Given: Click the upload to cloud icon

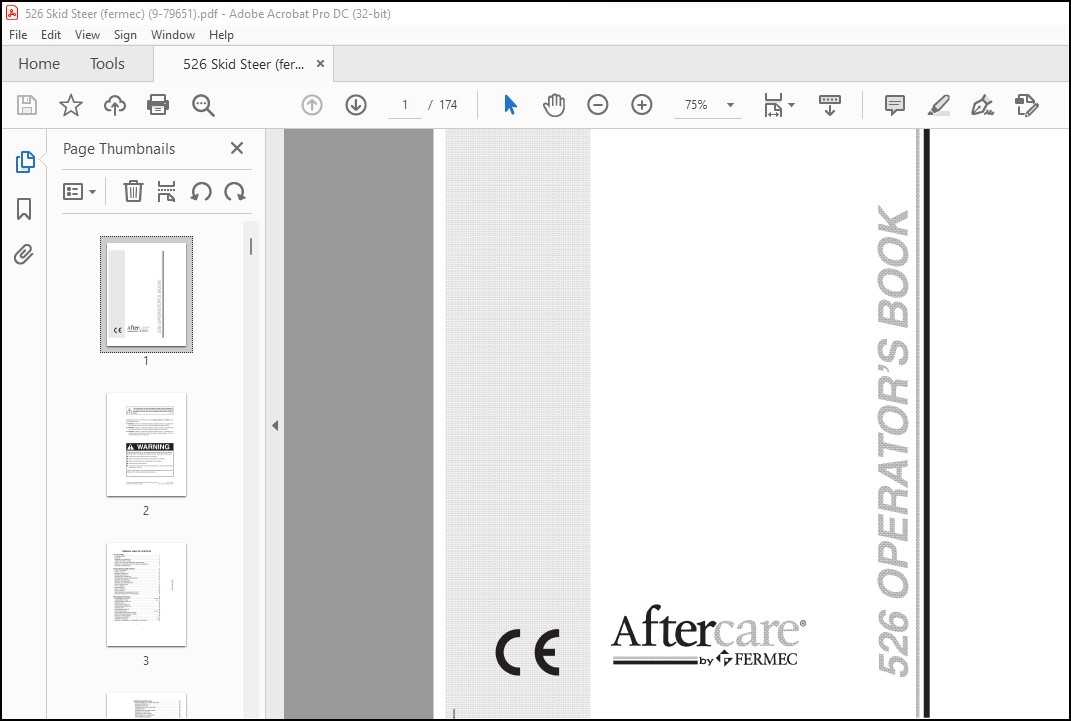Looking at the screenshot, I should point(115,105).
